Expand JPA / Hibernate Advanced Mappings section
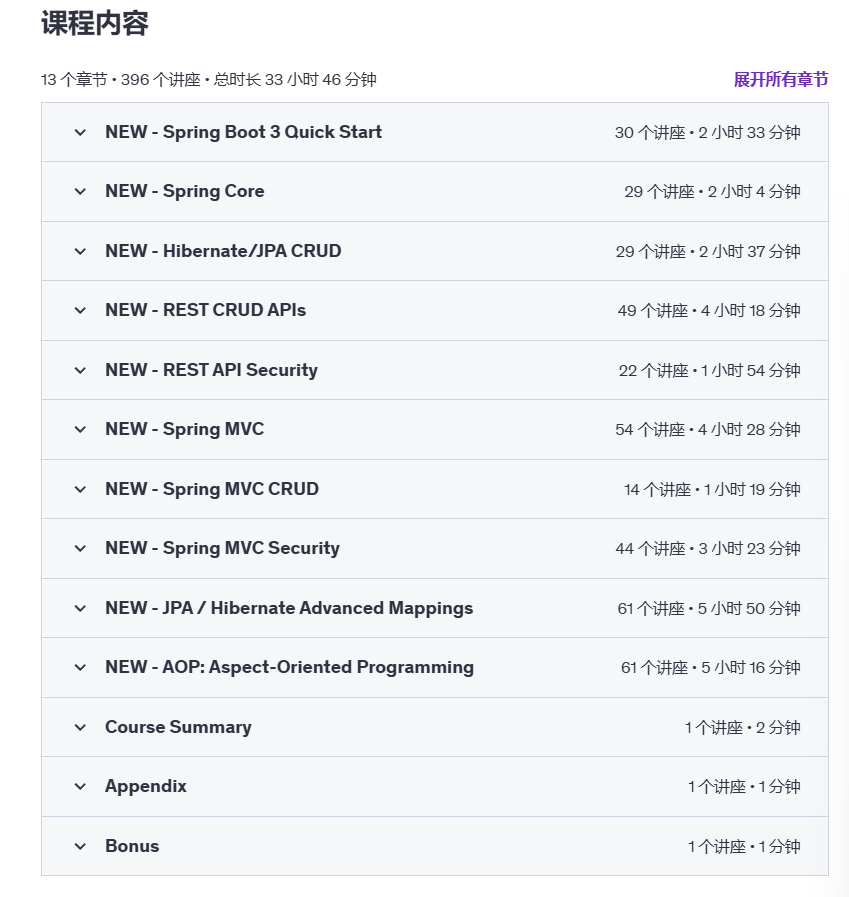Screen dimensions: 849x897 coord(80,608)
